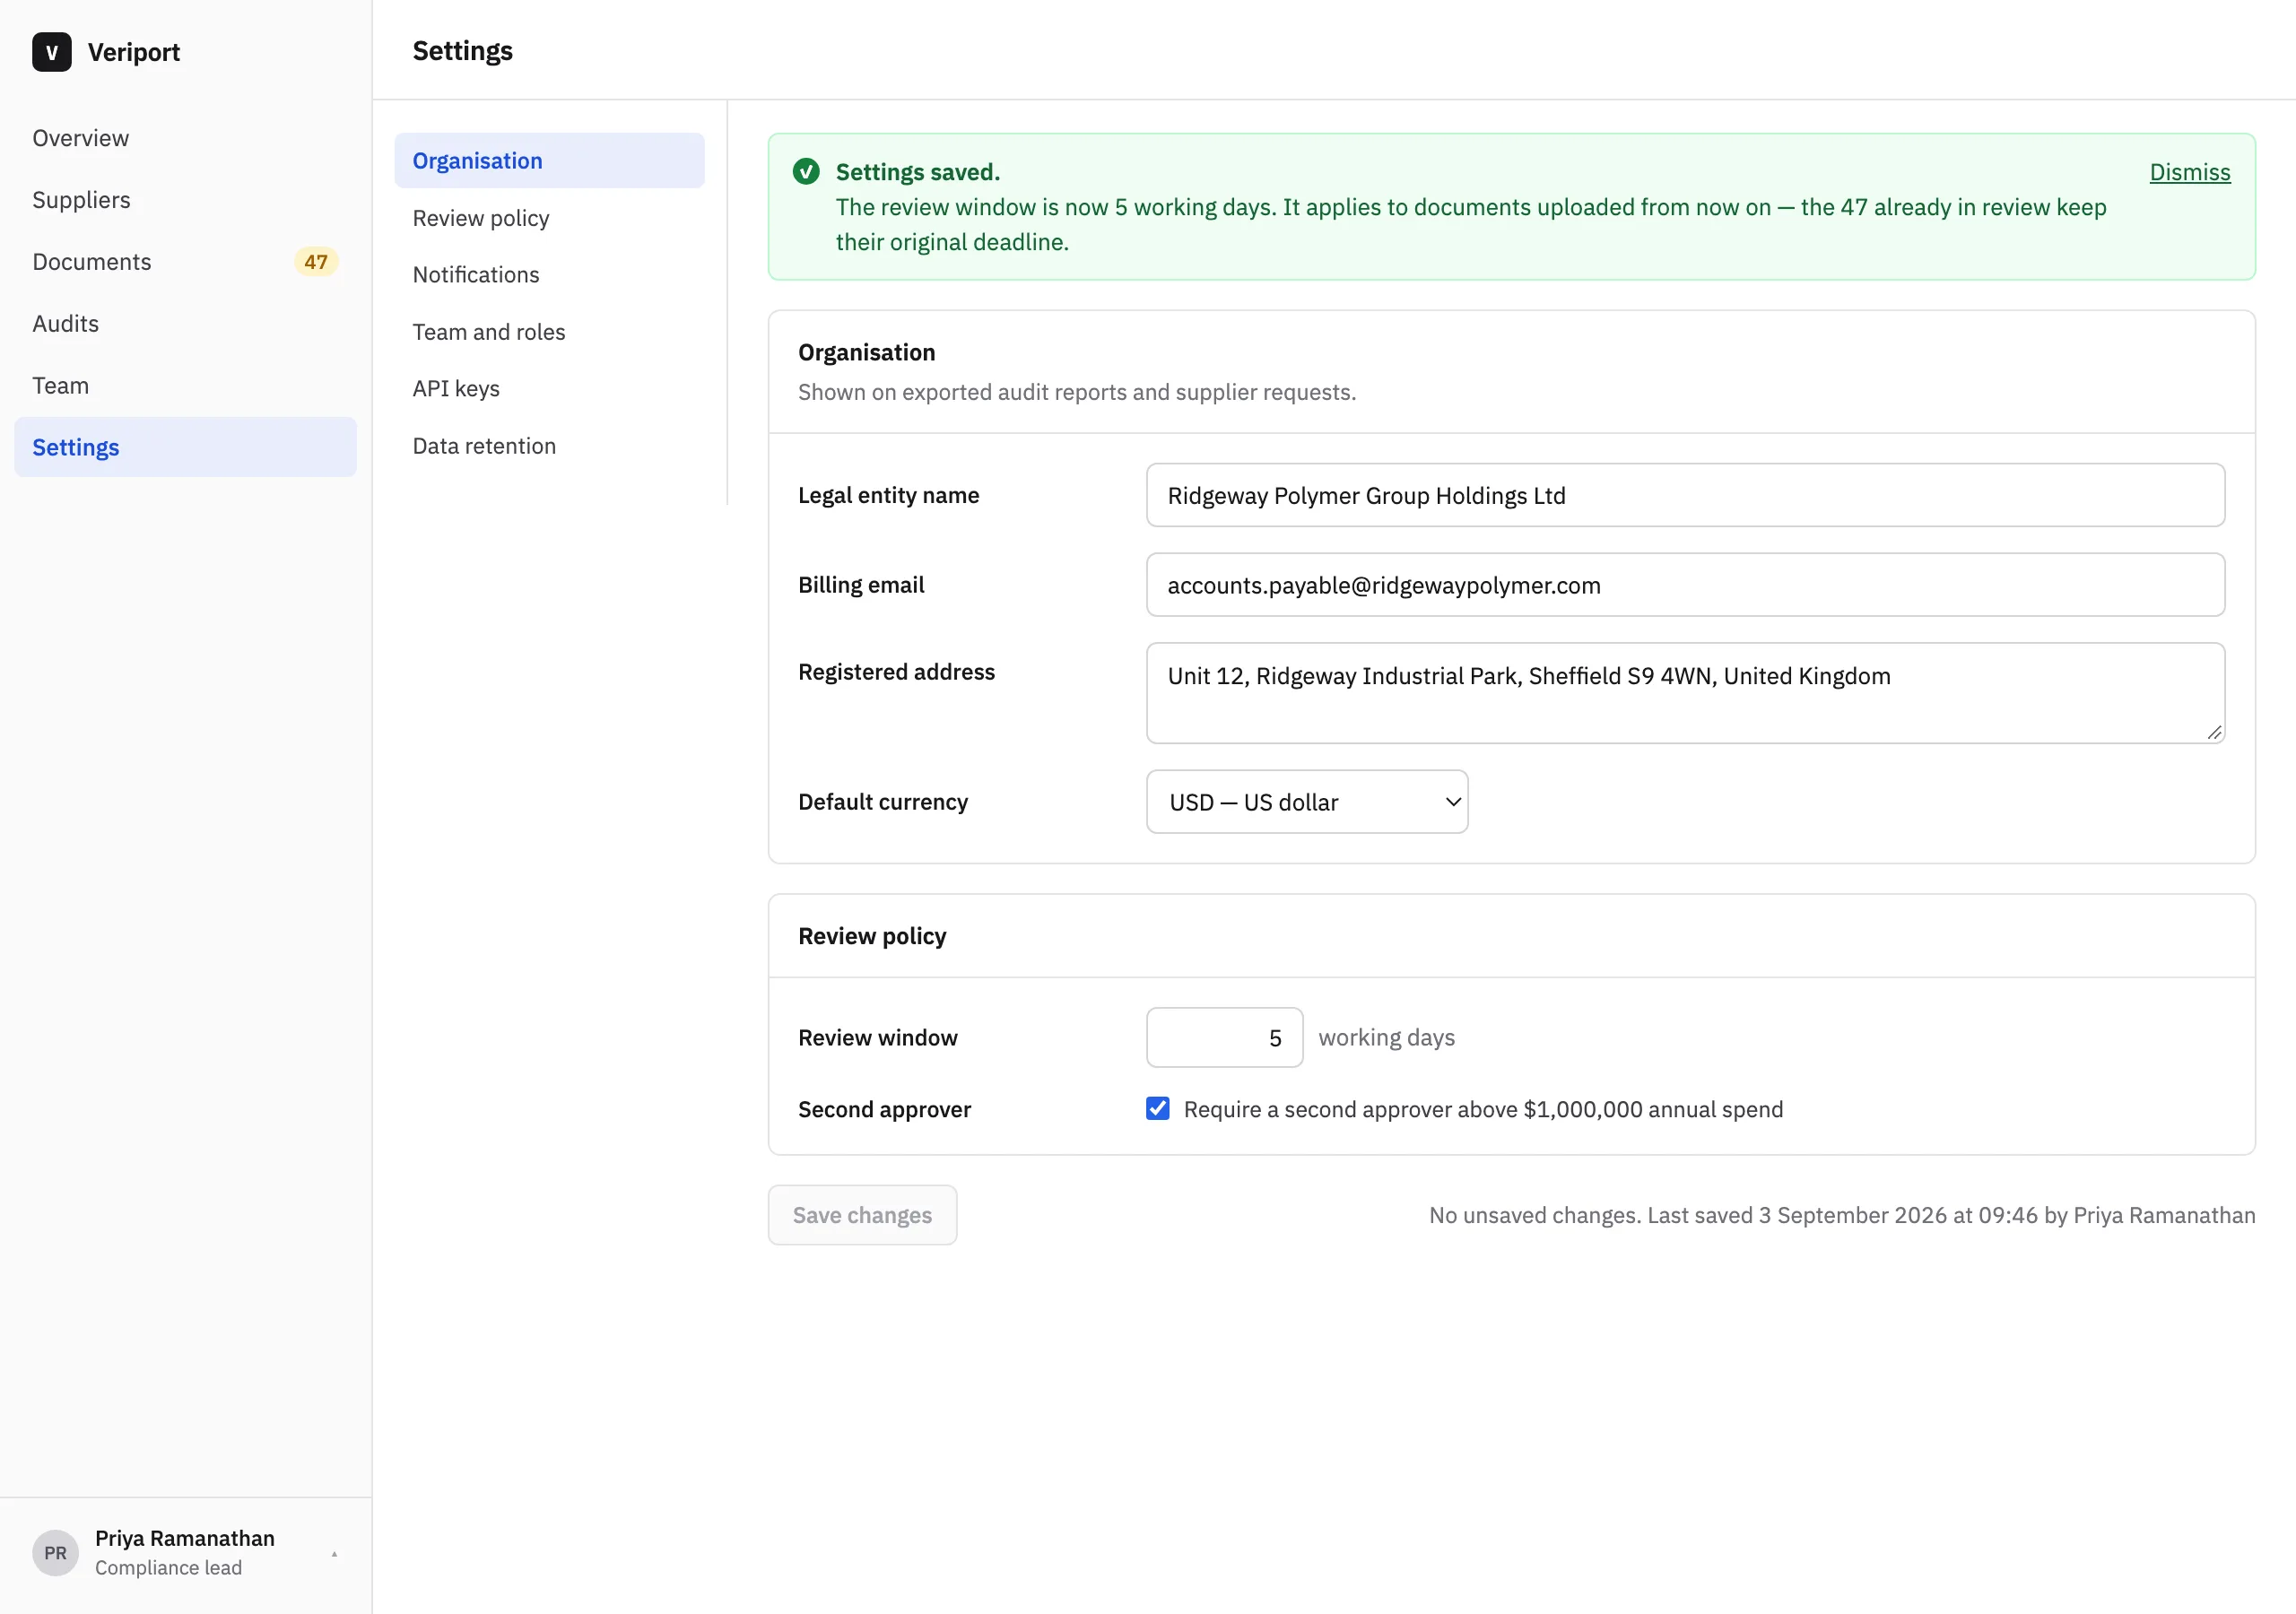Viewport: 2296px width, 1614px height.
Task: Grab the address textarea resize handle
Action: [2214, 733]
